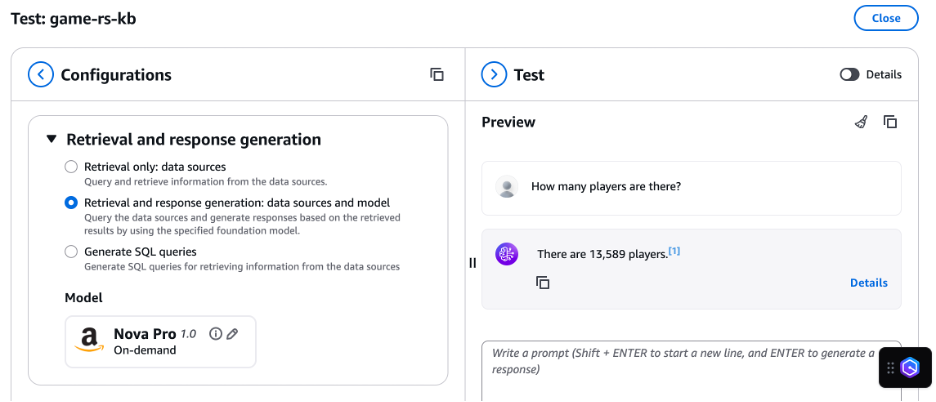Click the Close button
Screen dimensions: 936x402
pyautogui.click(x=886, y=18)
